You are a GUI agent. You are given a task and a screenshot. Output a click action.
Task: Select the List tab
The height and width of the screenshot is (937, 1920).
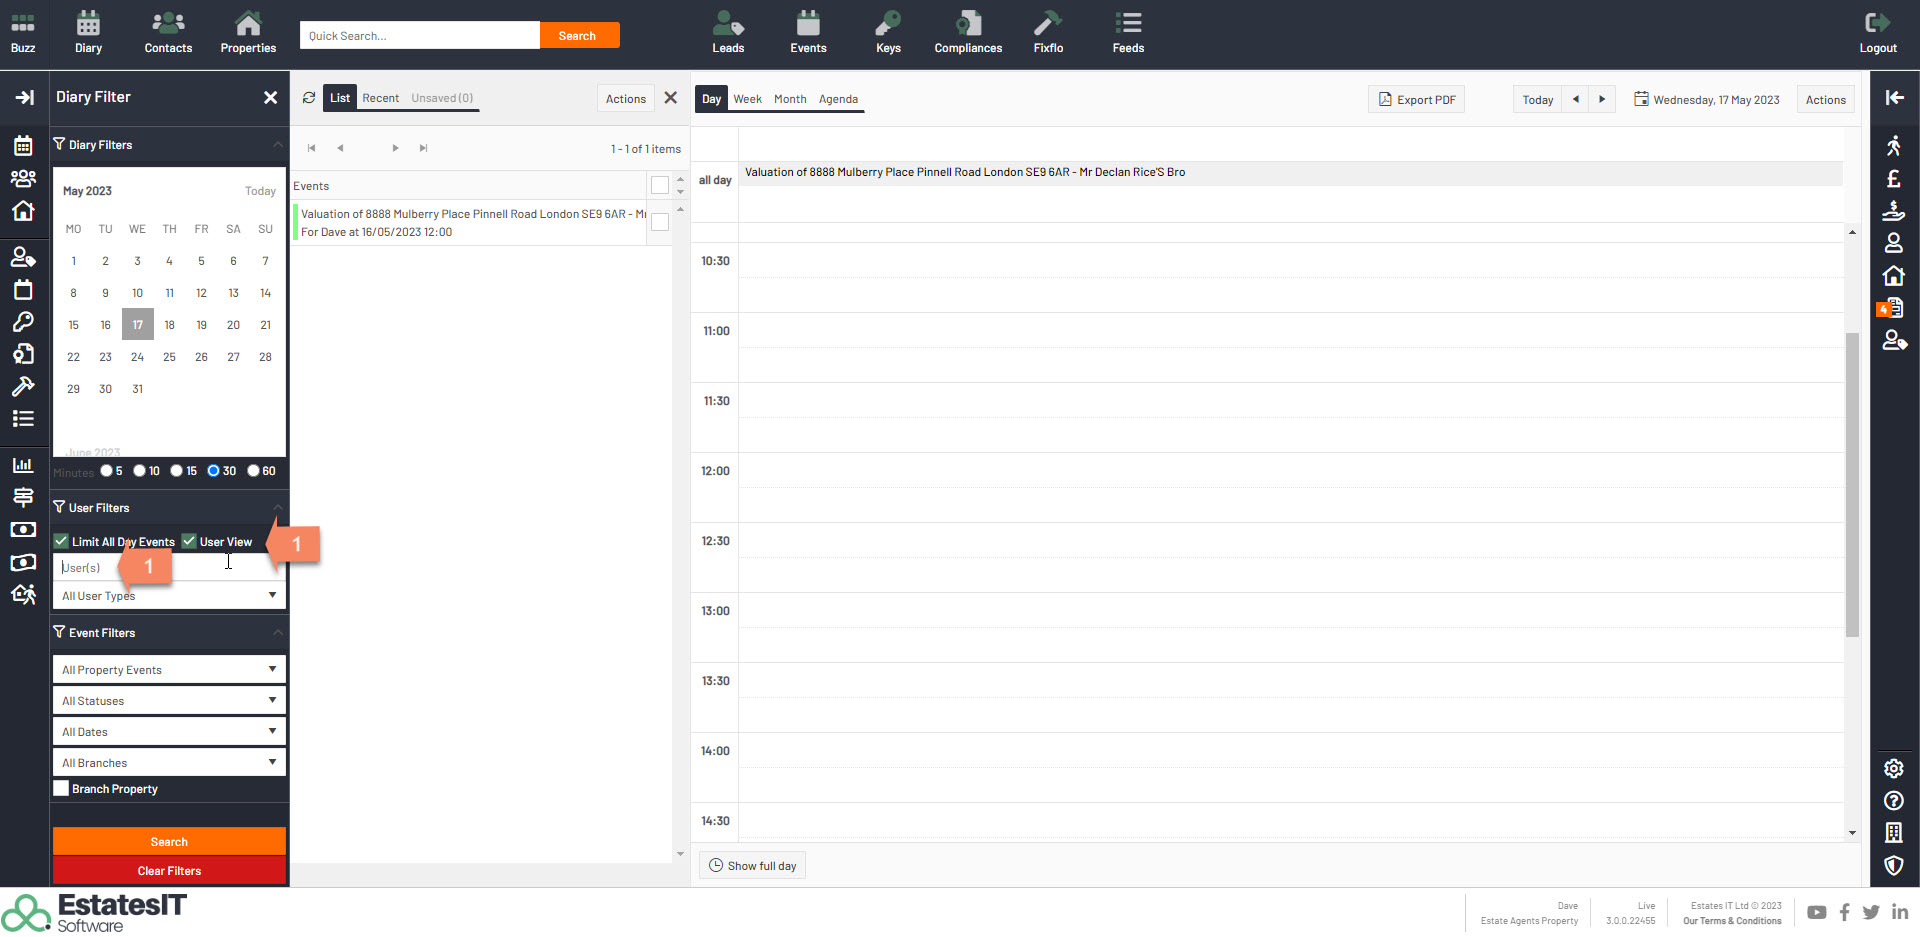pos(340,98)
